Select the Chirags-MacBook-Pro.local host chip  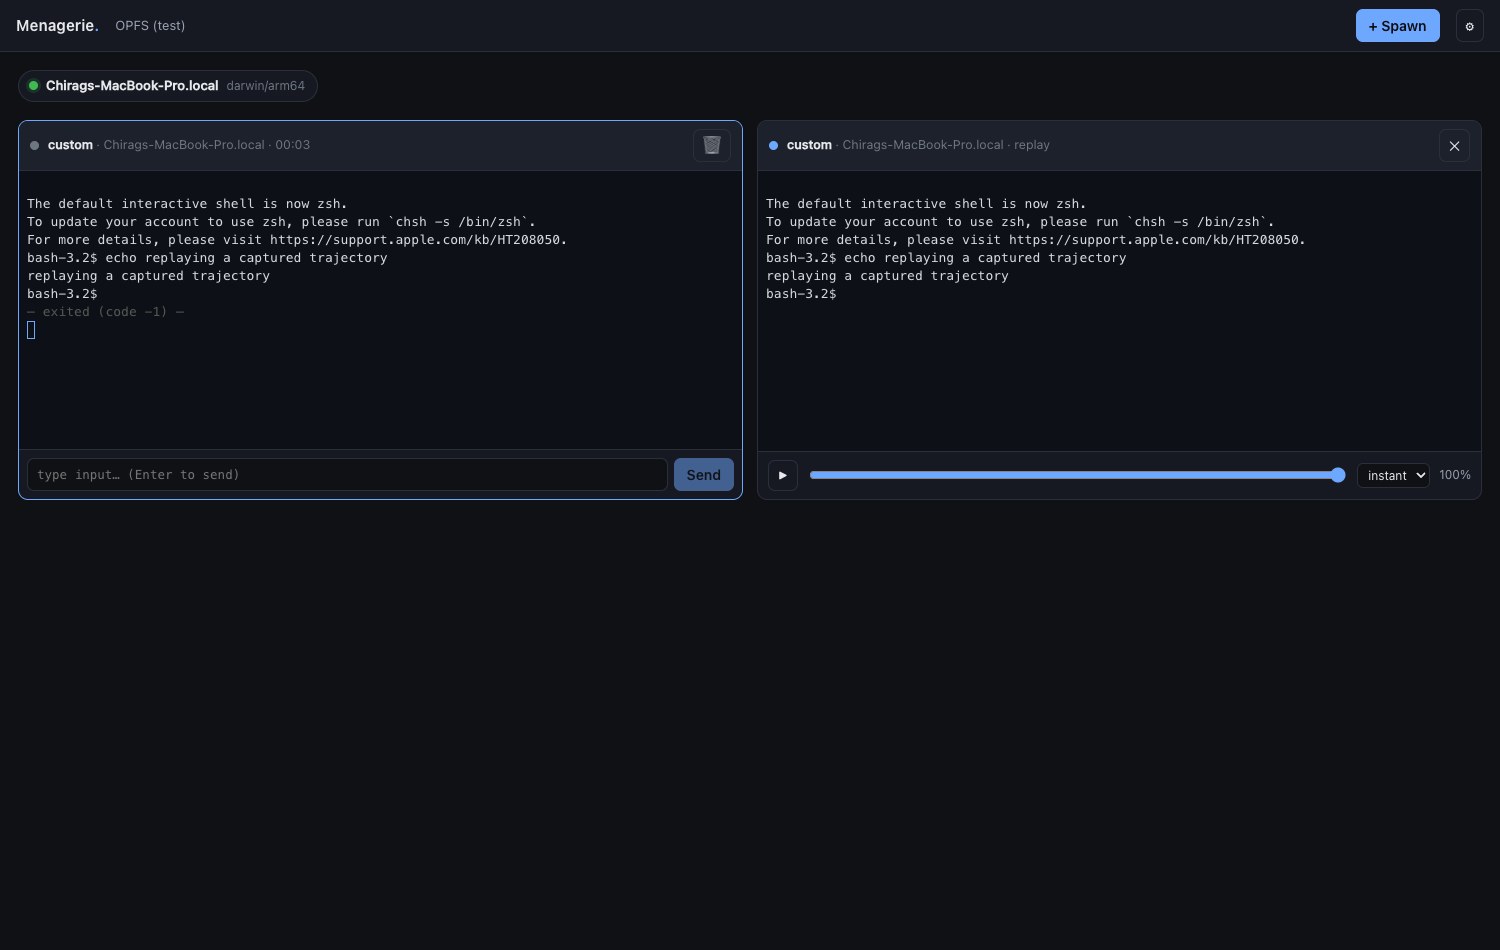[x=168, y=86]
